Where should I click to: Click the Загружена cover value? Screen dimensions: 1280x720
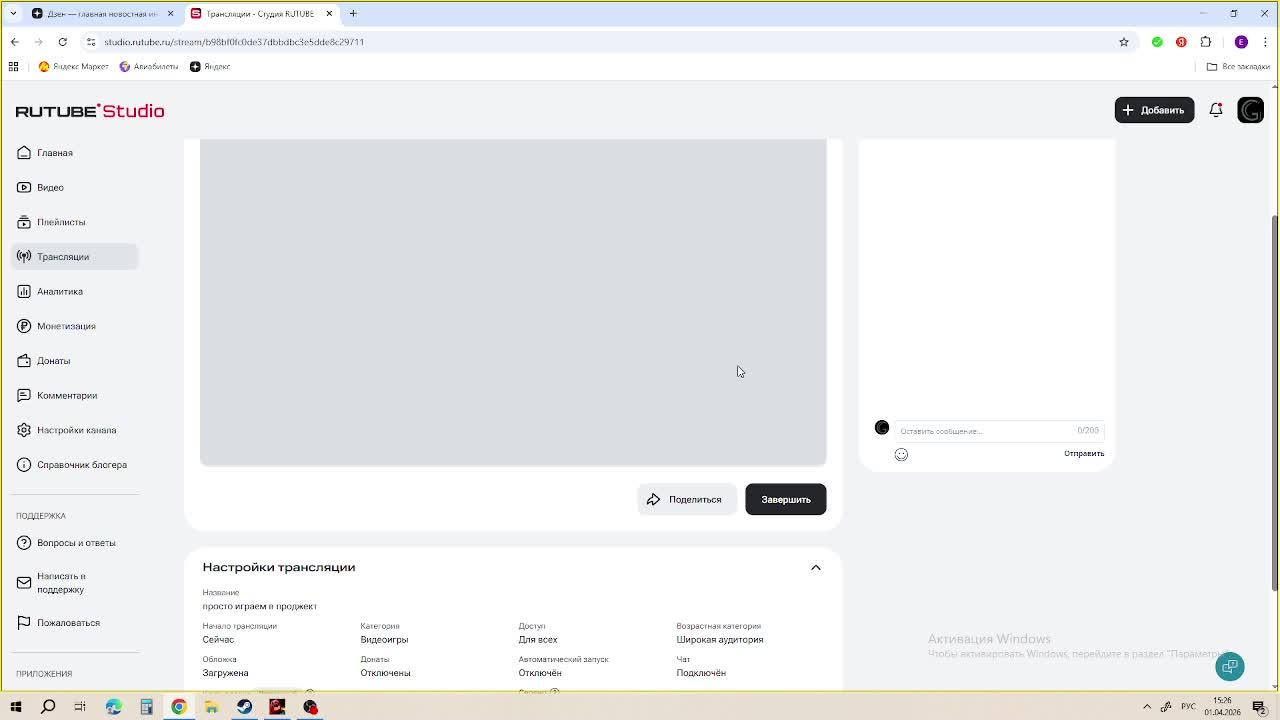(x=225, y=673)
